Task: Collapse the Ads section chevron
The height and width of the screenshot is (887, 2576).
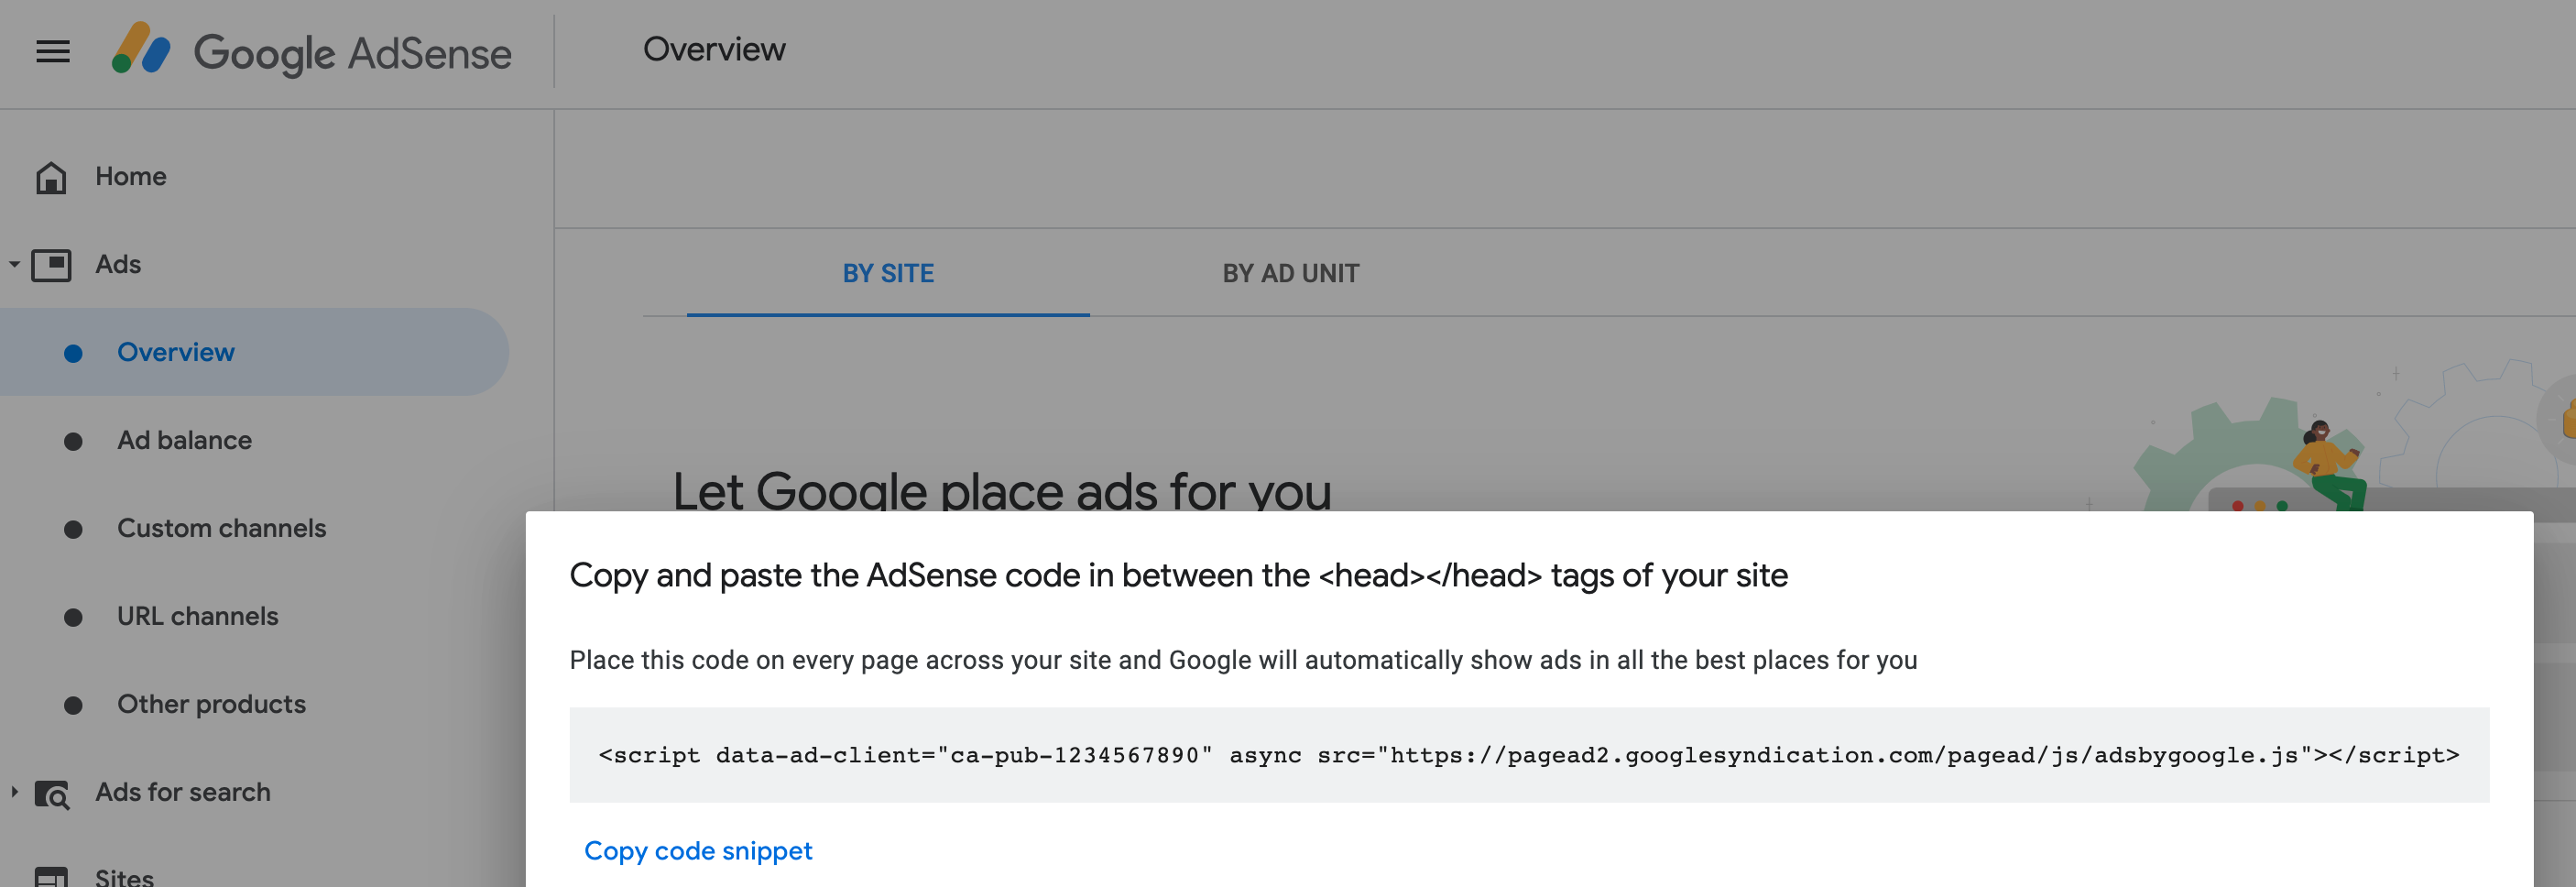Action: (x=12, y=264)
